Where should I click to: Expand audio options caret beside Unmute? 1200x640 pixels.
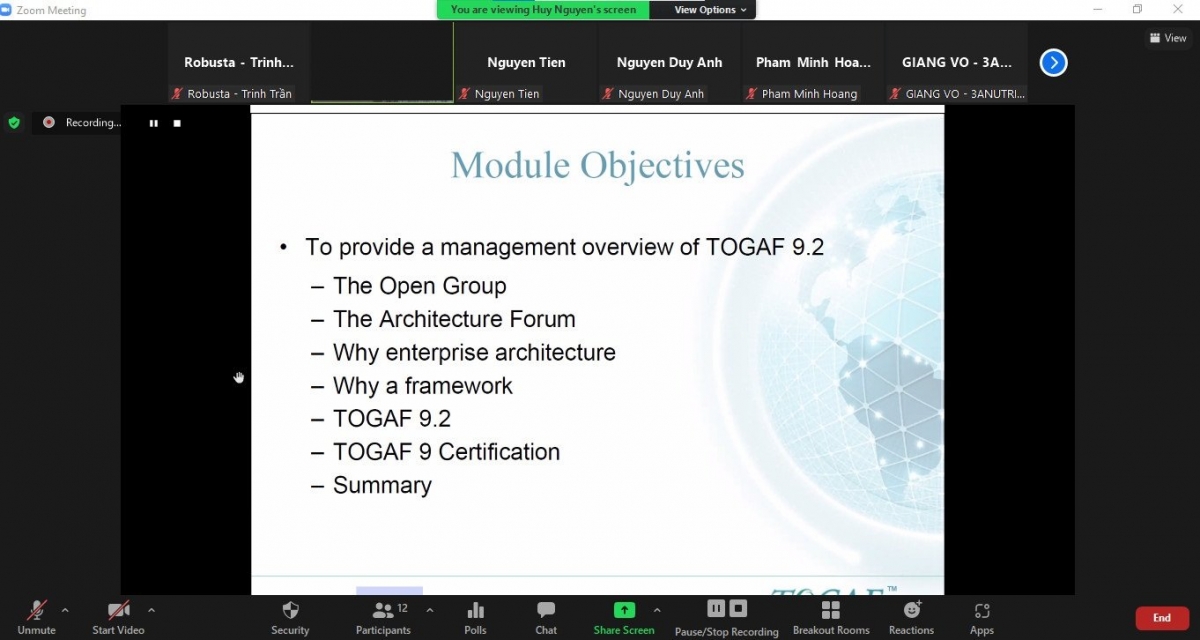point(65,609)
